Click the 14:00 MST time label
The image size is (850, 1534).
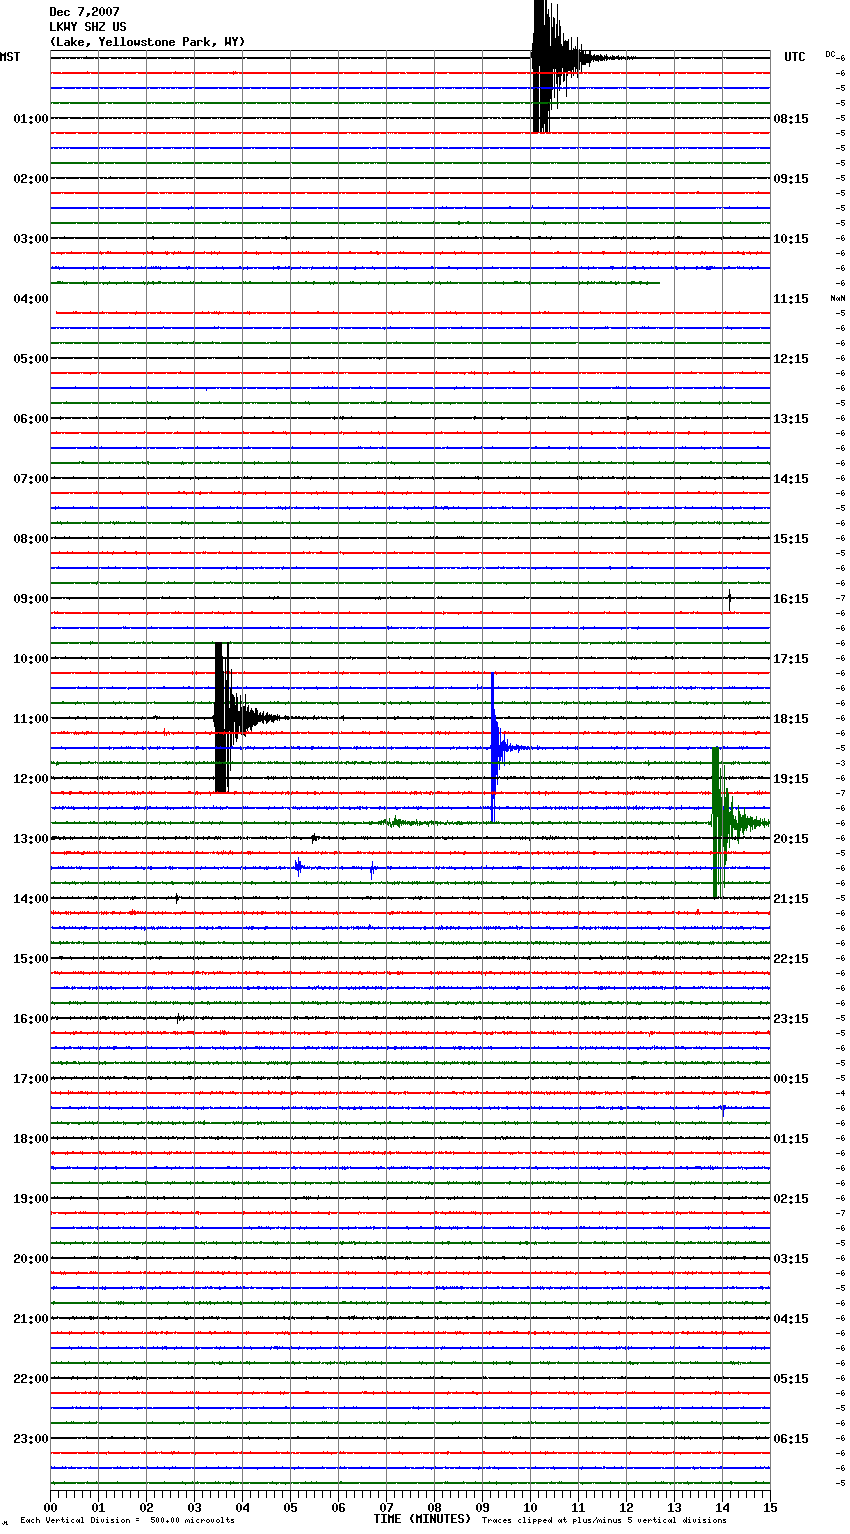[x=31, y=899]
